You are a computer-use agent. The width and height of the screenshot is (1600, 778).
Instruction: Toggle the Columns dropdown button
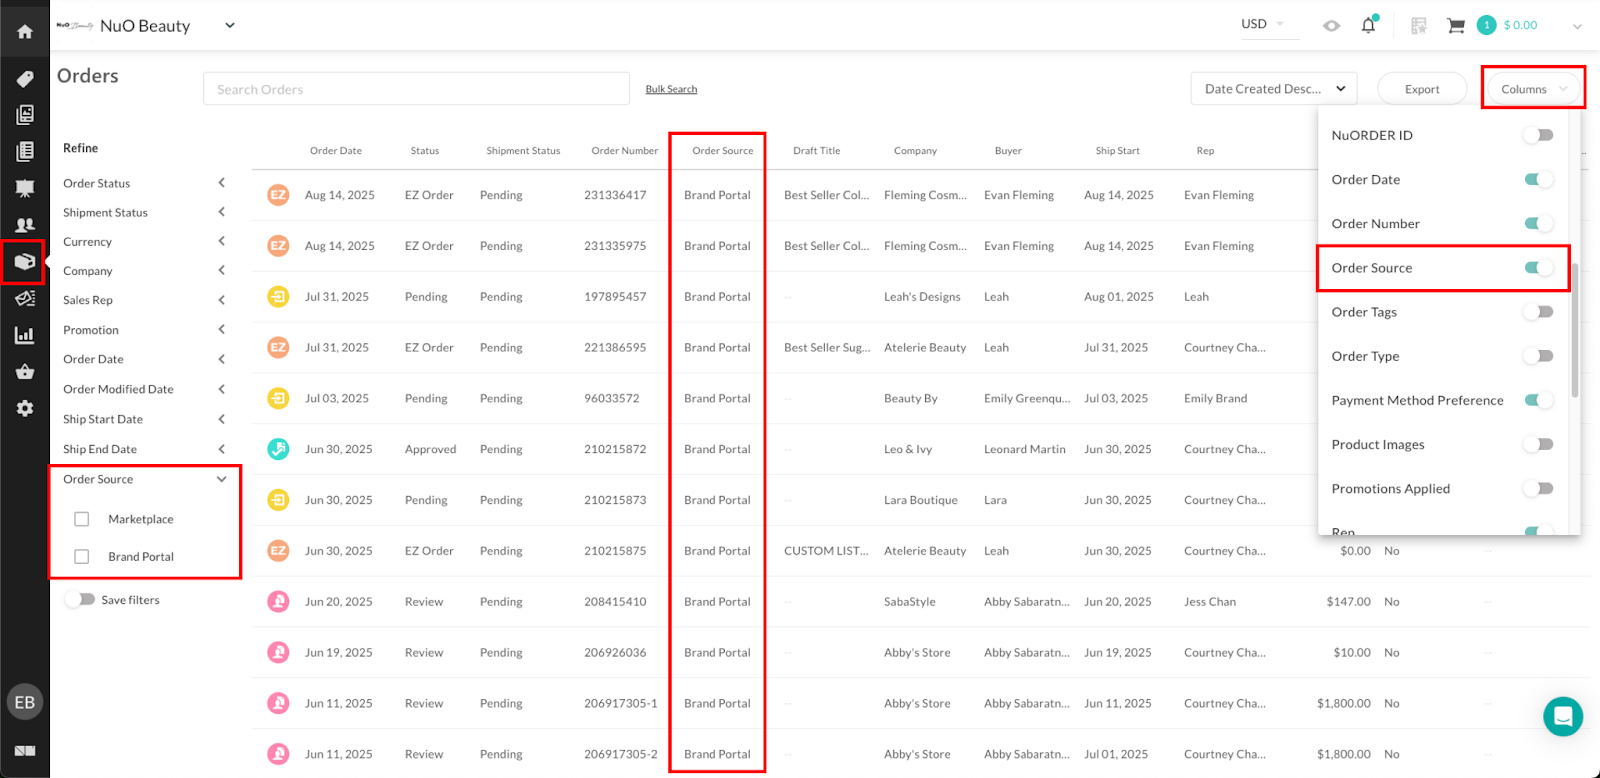(1533, 89)
